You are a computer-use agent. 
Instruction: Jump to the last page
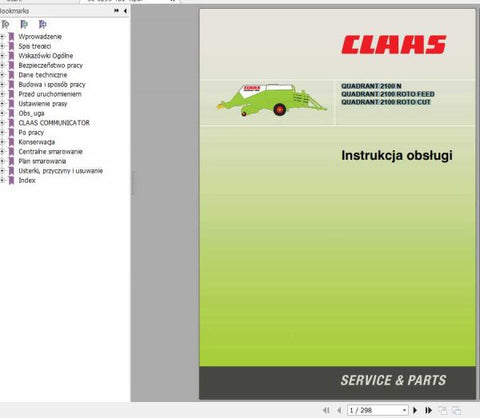click(429, 410)
